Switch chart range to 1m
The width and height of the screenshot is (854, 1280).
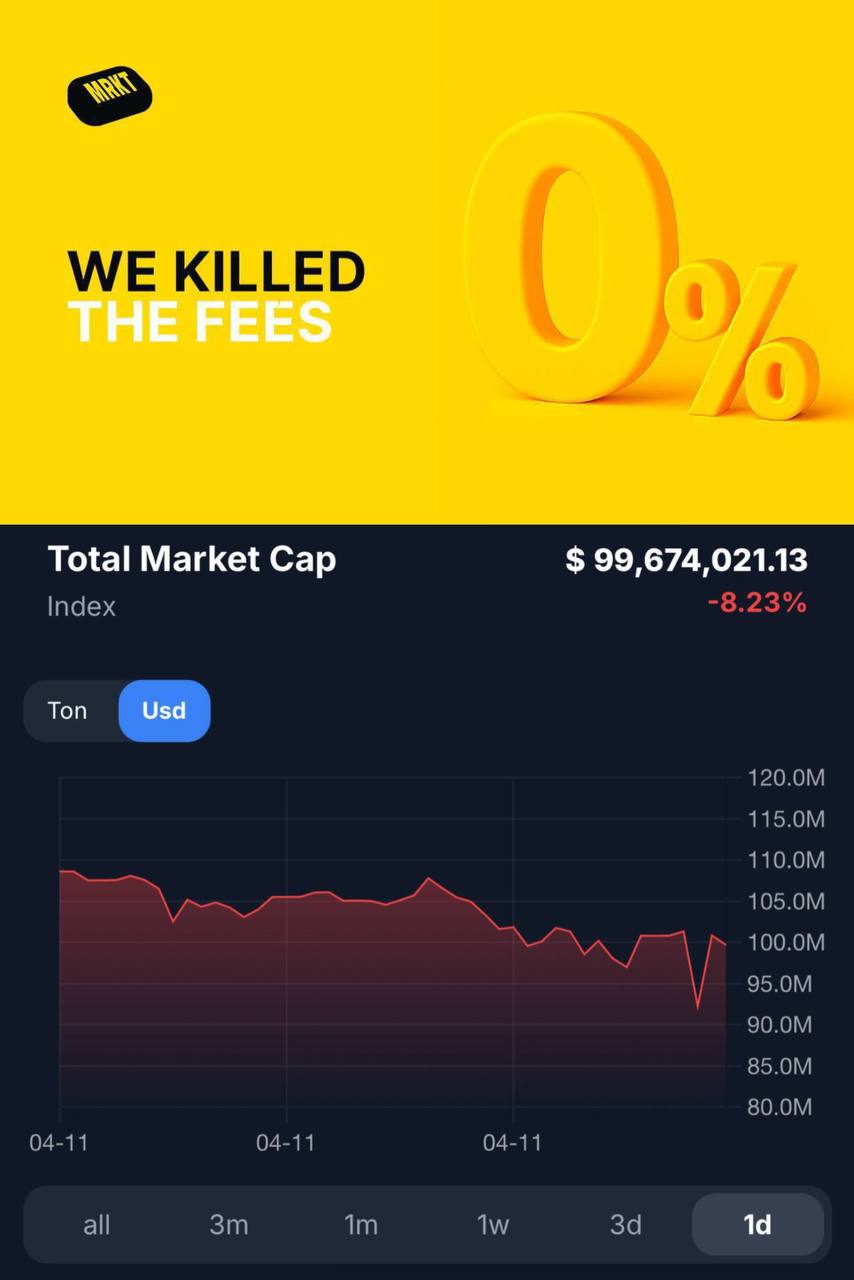[361, 1224]
